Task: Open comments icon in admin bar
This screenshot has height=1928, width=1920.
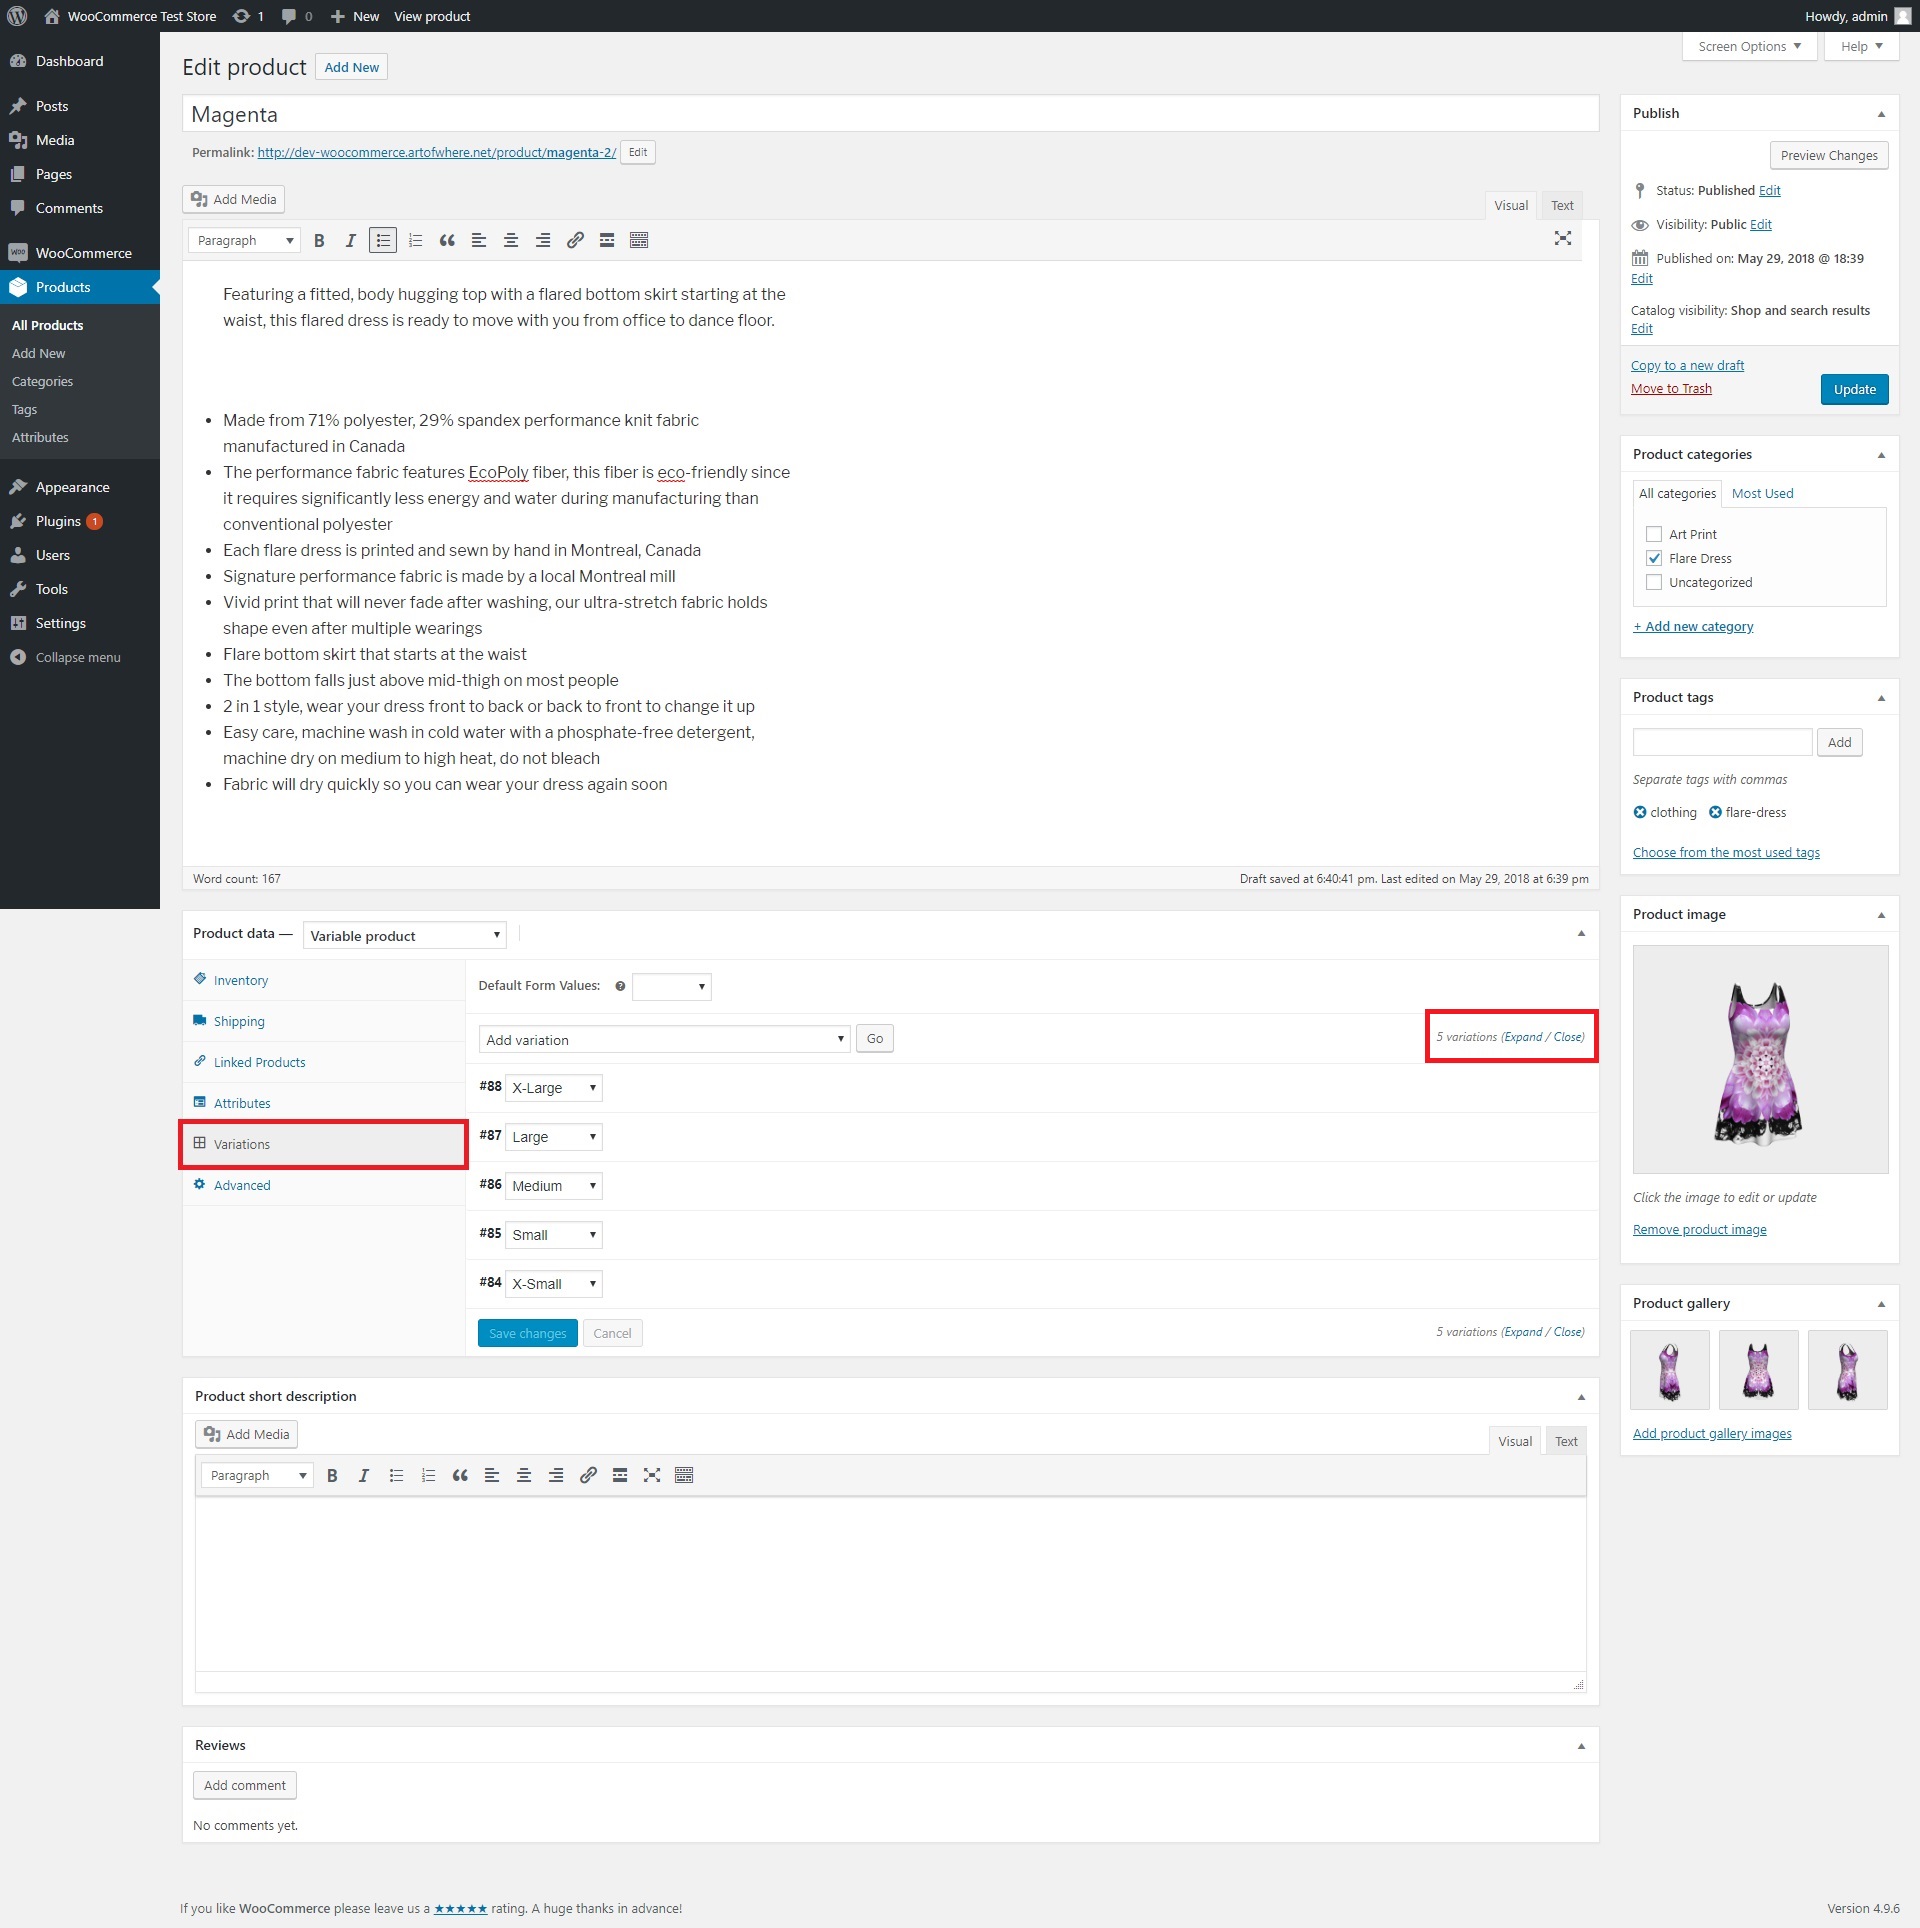Action: [x=296, y=16]
